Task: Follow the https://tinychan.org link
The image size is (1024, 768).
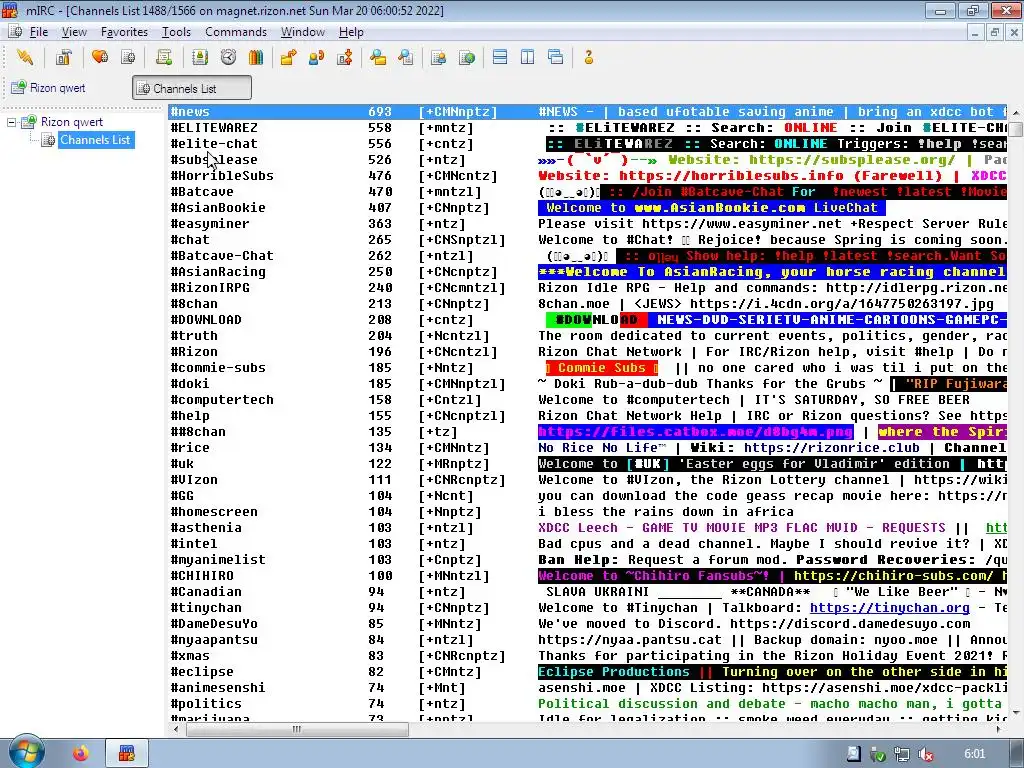Action: (889, 608)
